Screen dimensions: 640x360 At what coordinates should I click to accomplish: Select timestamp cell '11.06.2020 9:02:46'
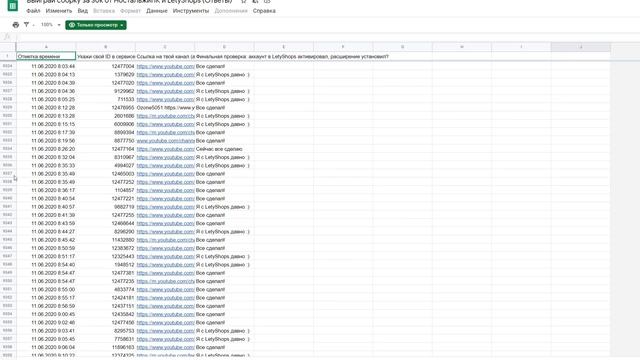[46, 322]
